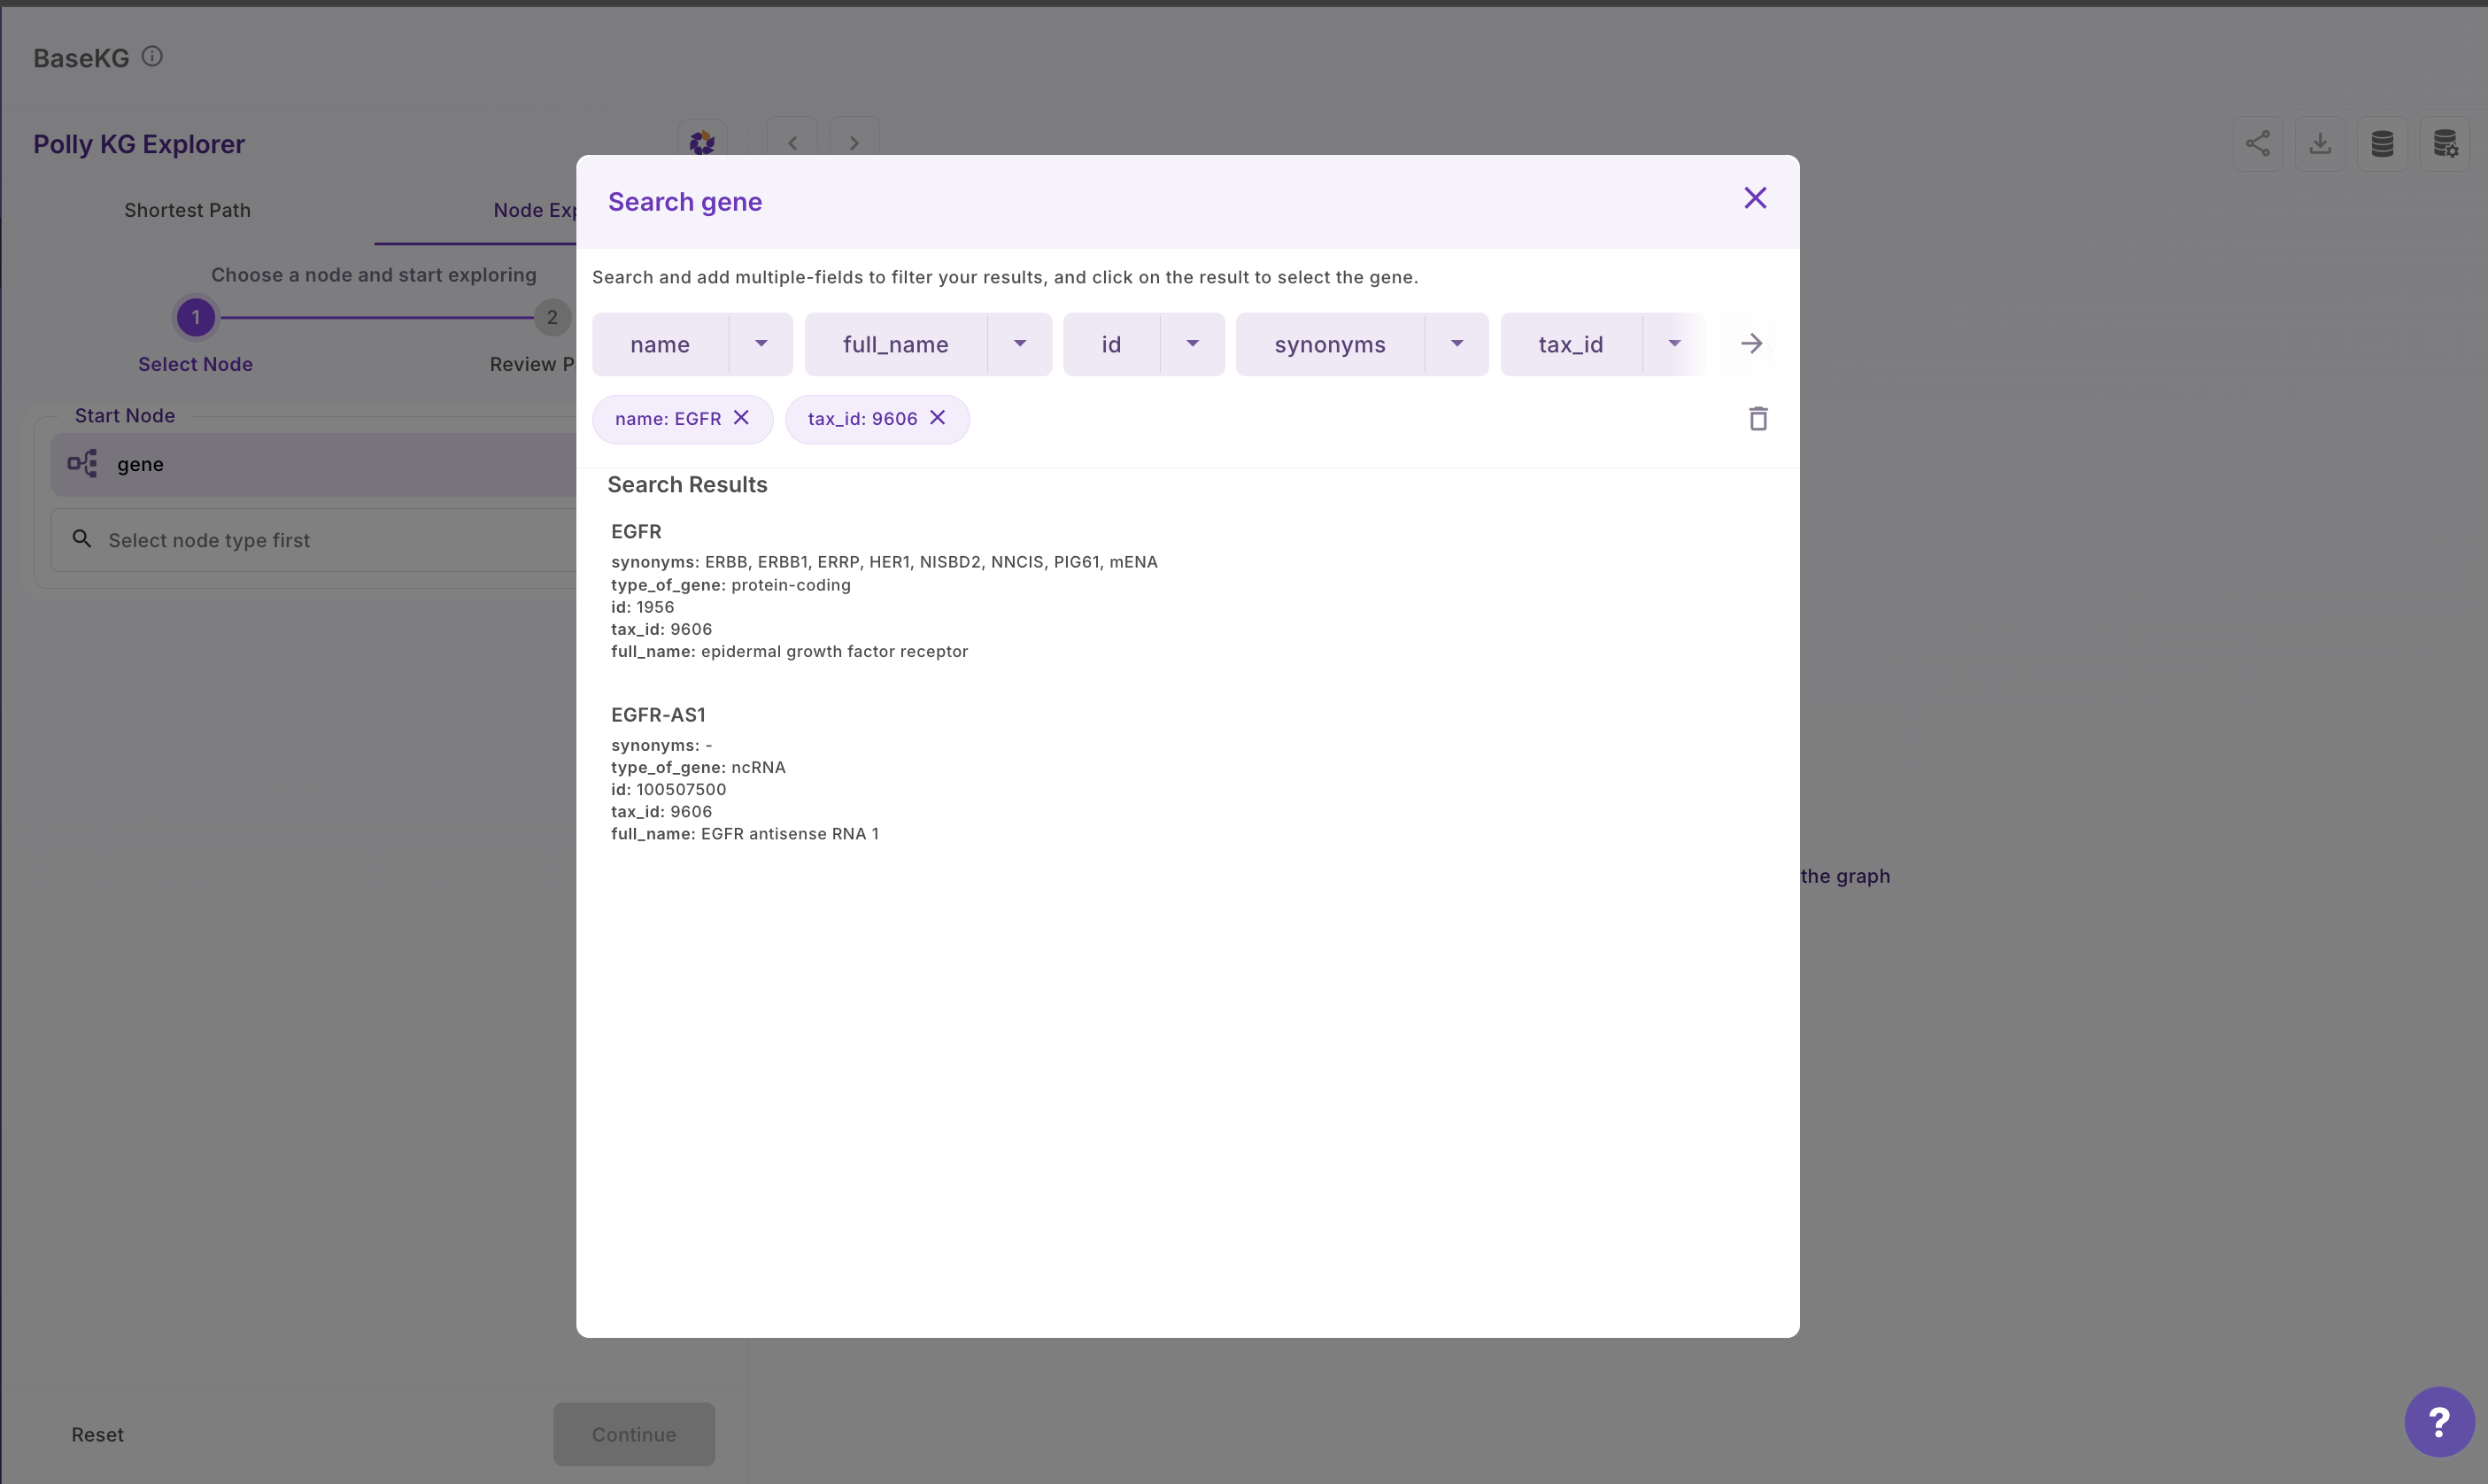The width and height of the screenshot is (2488, 1484).
Task: Click the BaseKG info icon
Action: tap(152, 56)
